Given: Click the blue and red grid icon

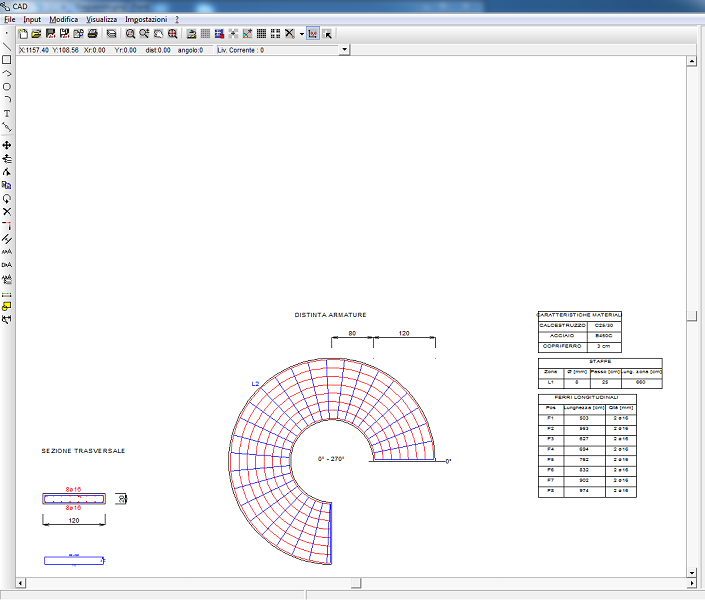Looking at the screenshot, I should point(219,34).
